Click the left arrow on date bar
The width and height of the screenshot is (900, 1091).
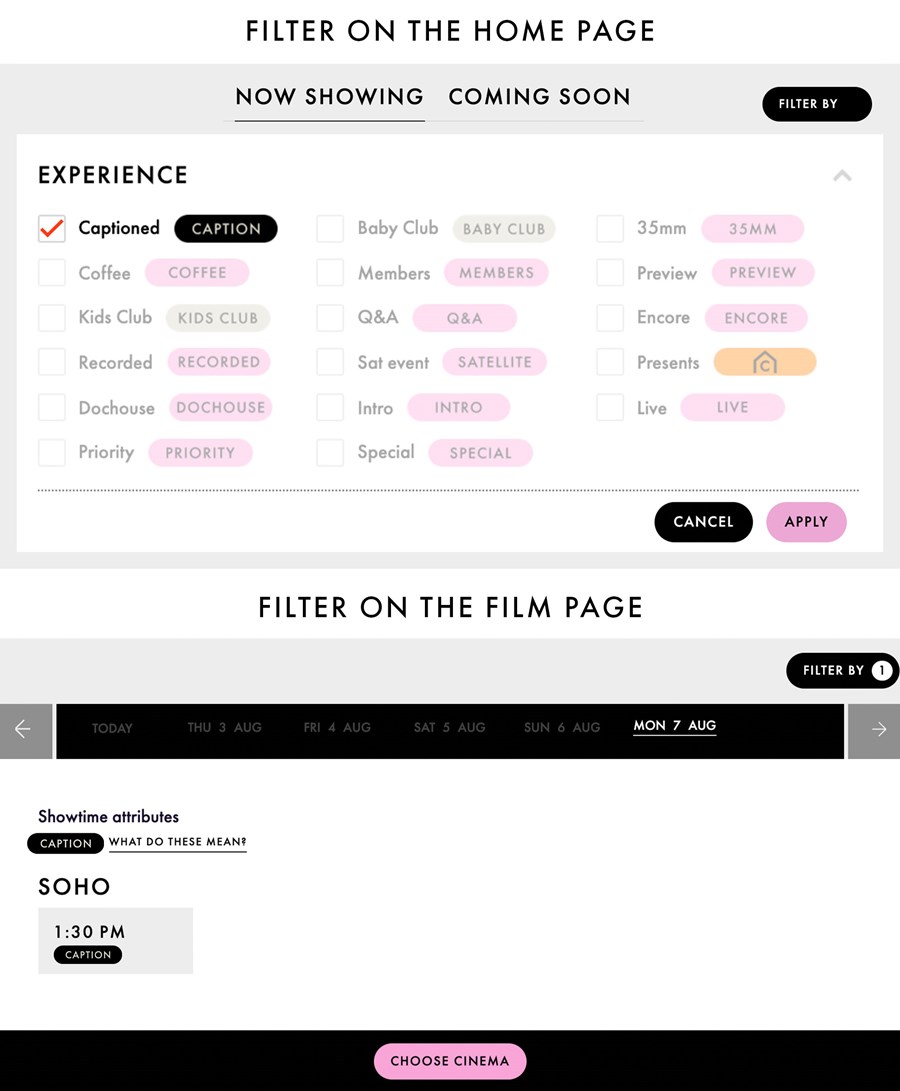[x=26, y=731]
